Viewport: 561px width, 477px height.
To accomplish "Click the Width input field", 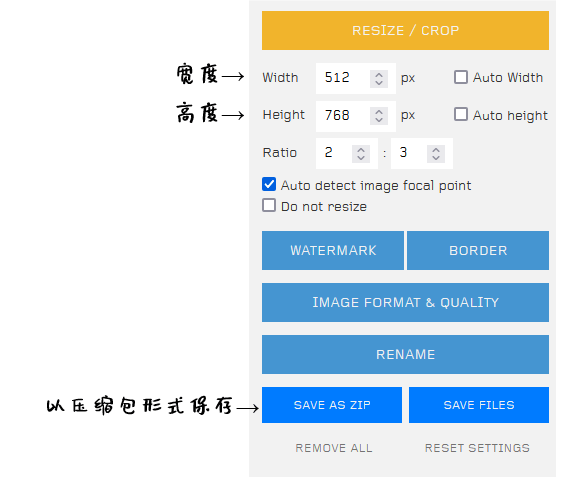I will [x=356, y=78].
